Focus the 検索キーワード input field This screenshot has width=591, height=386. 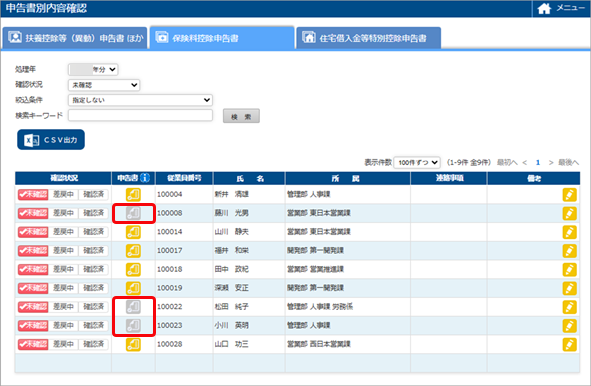140,115
